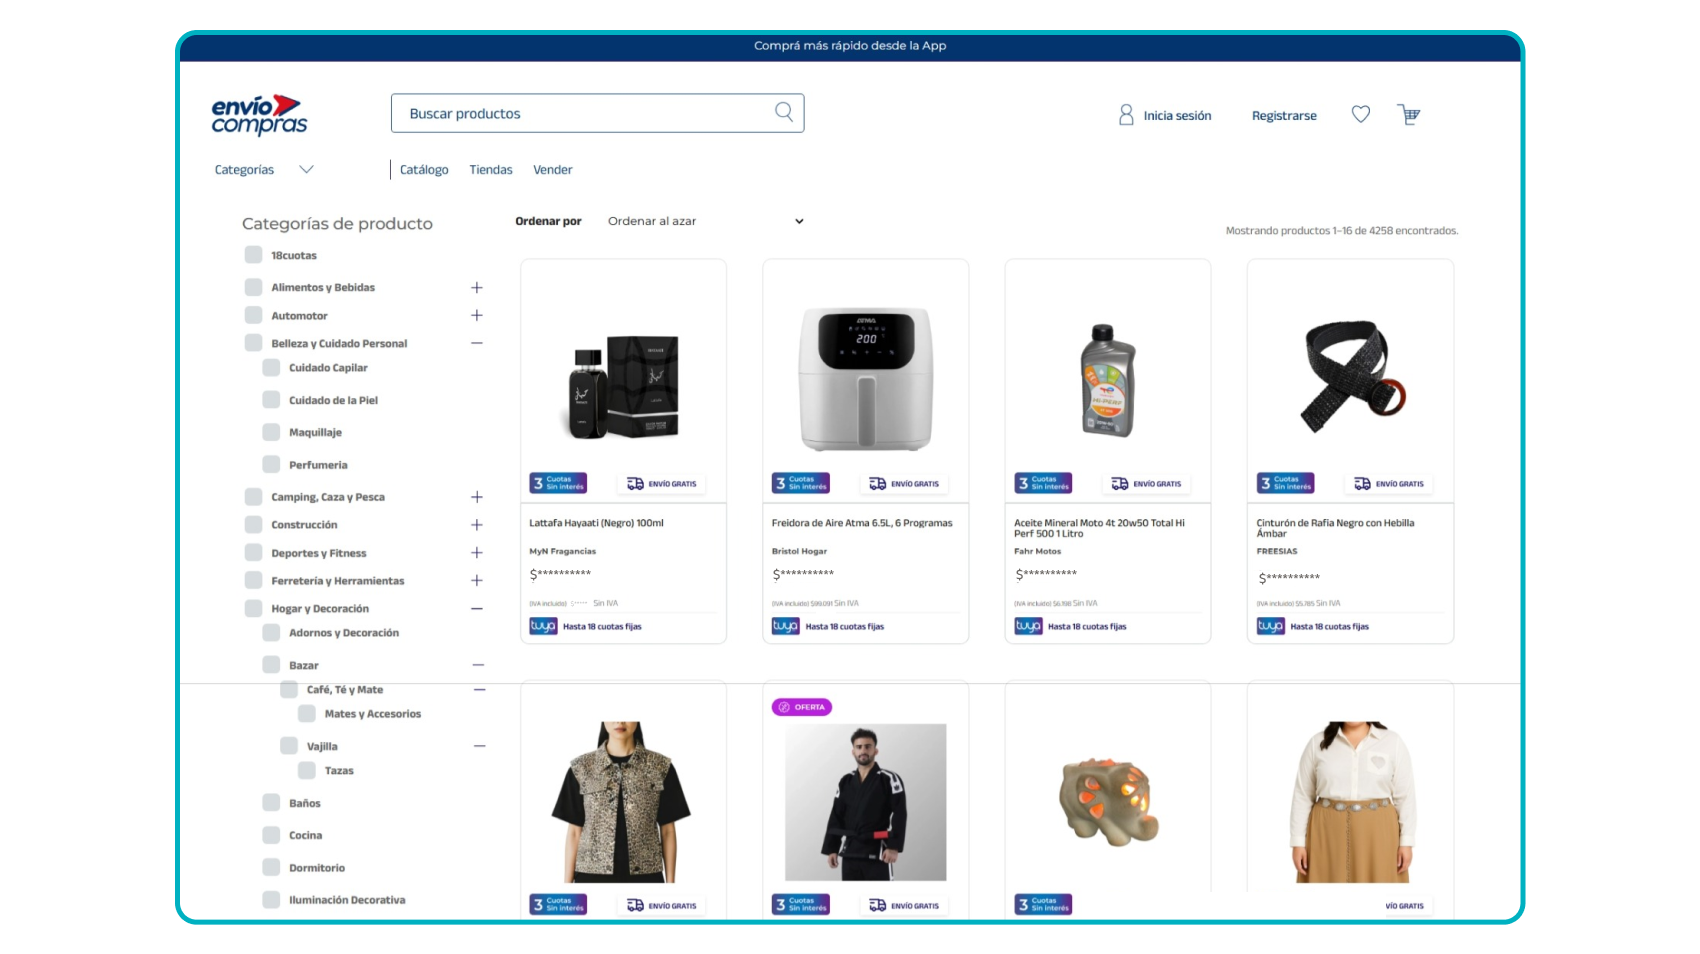Go to Tiendas menu item

[491, 170]
